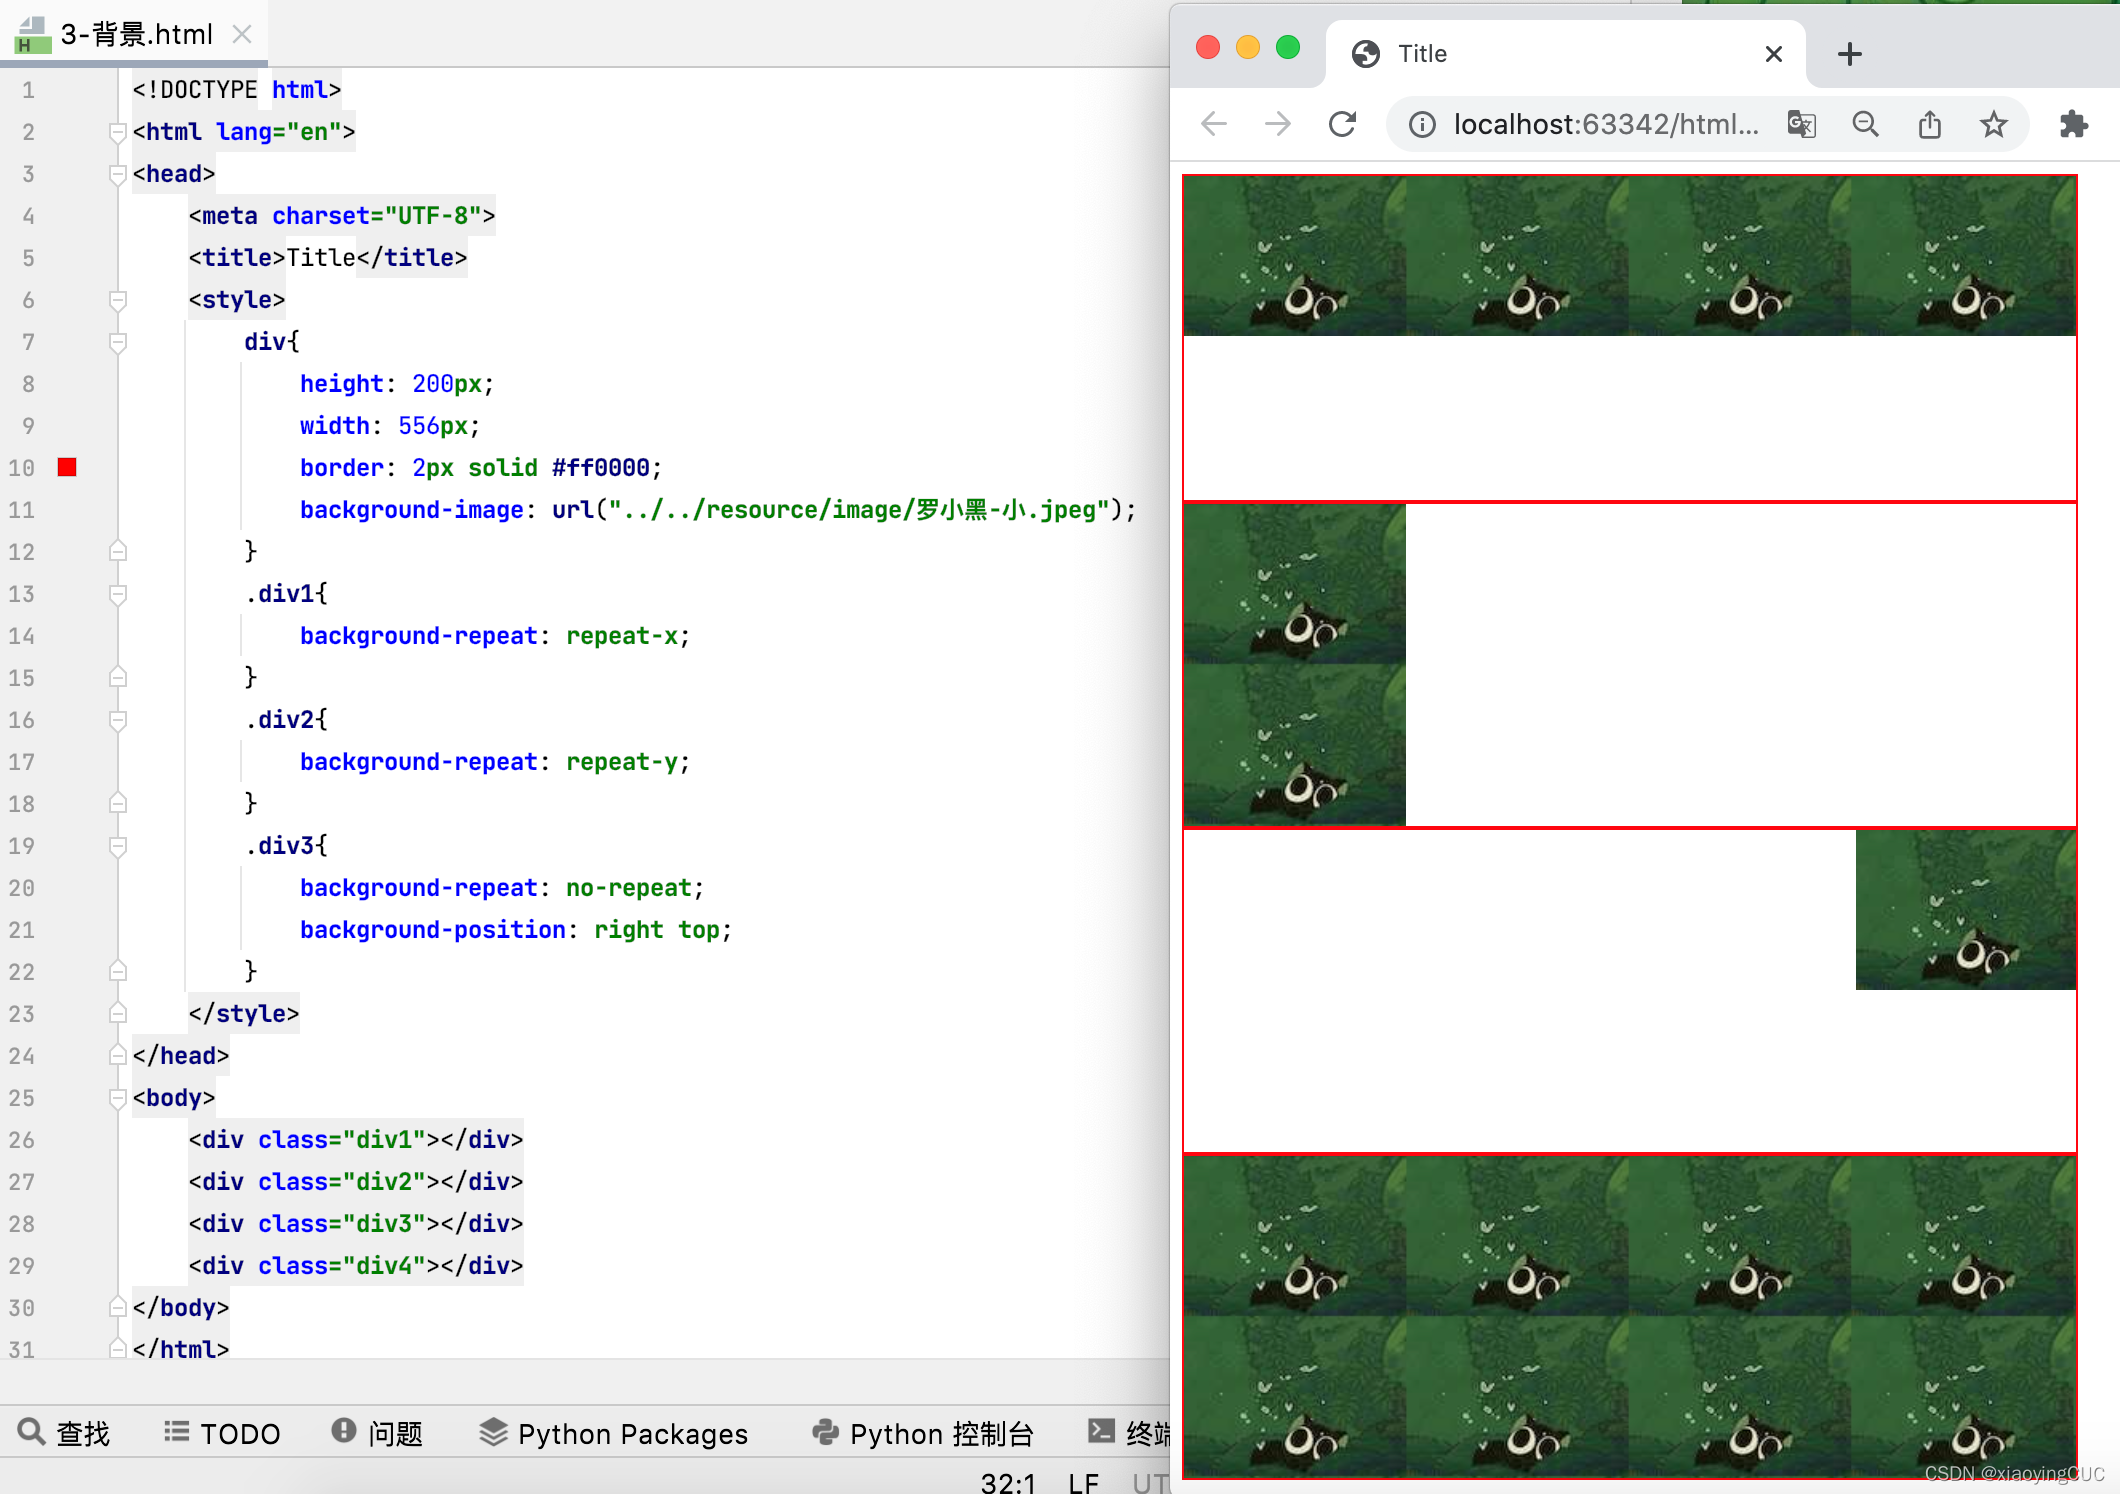Viewport: 2120px width, 1494px height.
Task: Click the no-repeat value on line 20
Action: [x=630, y=888]
